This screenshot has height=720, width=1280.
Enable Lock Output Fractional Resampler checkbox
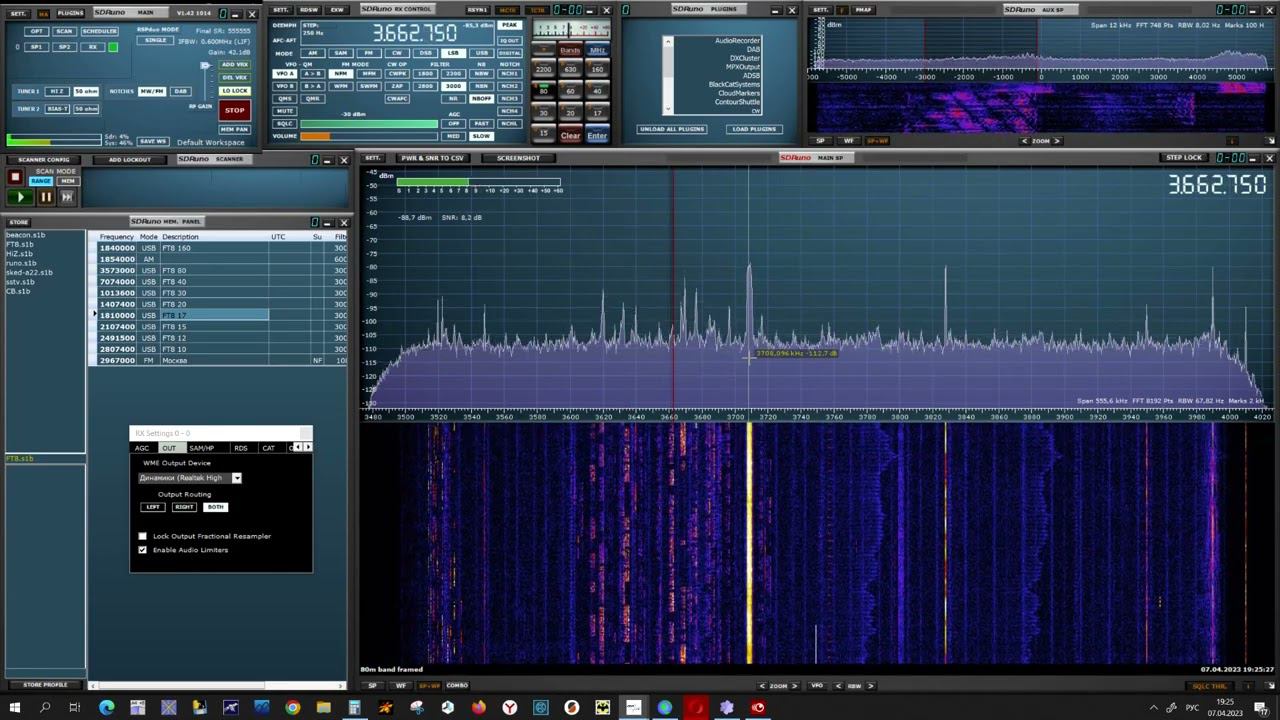point(142,536)
